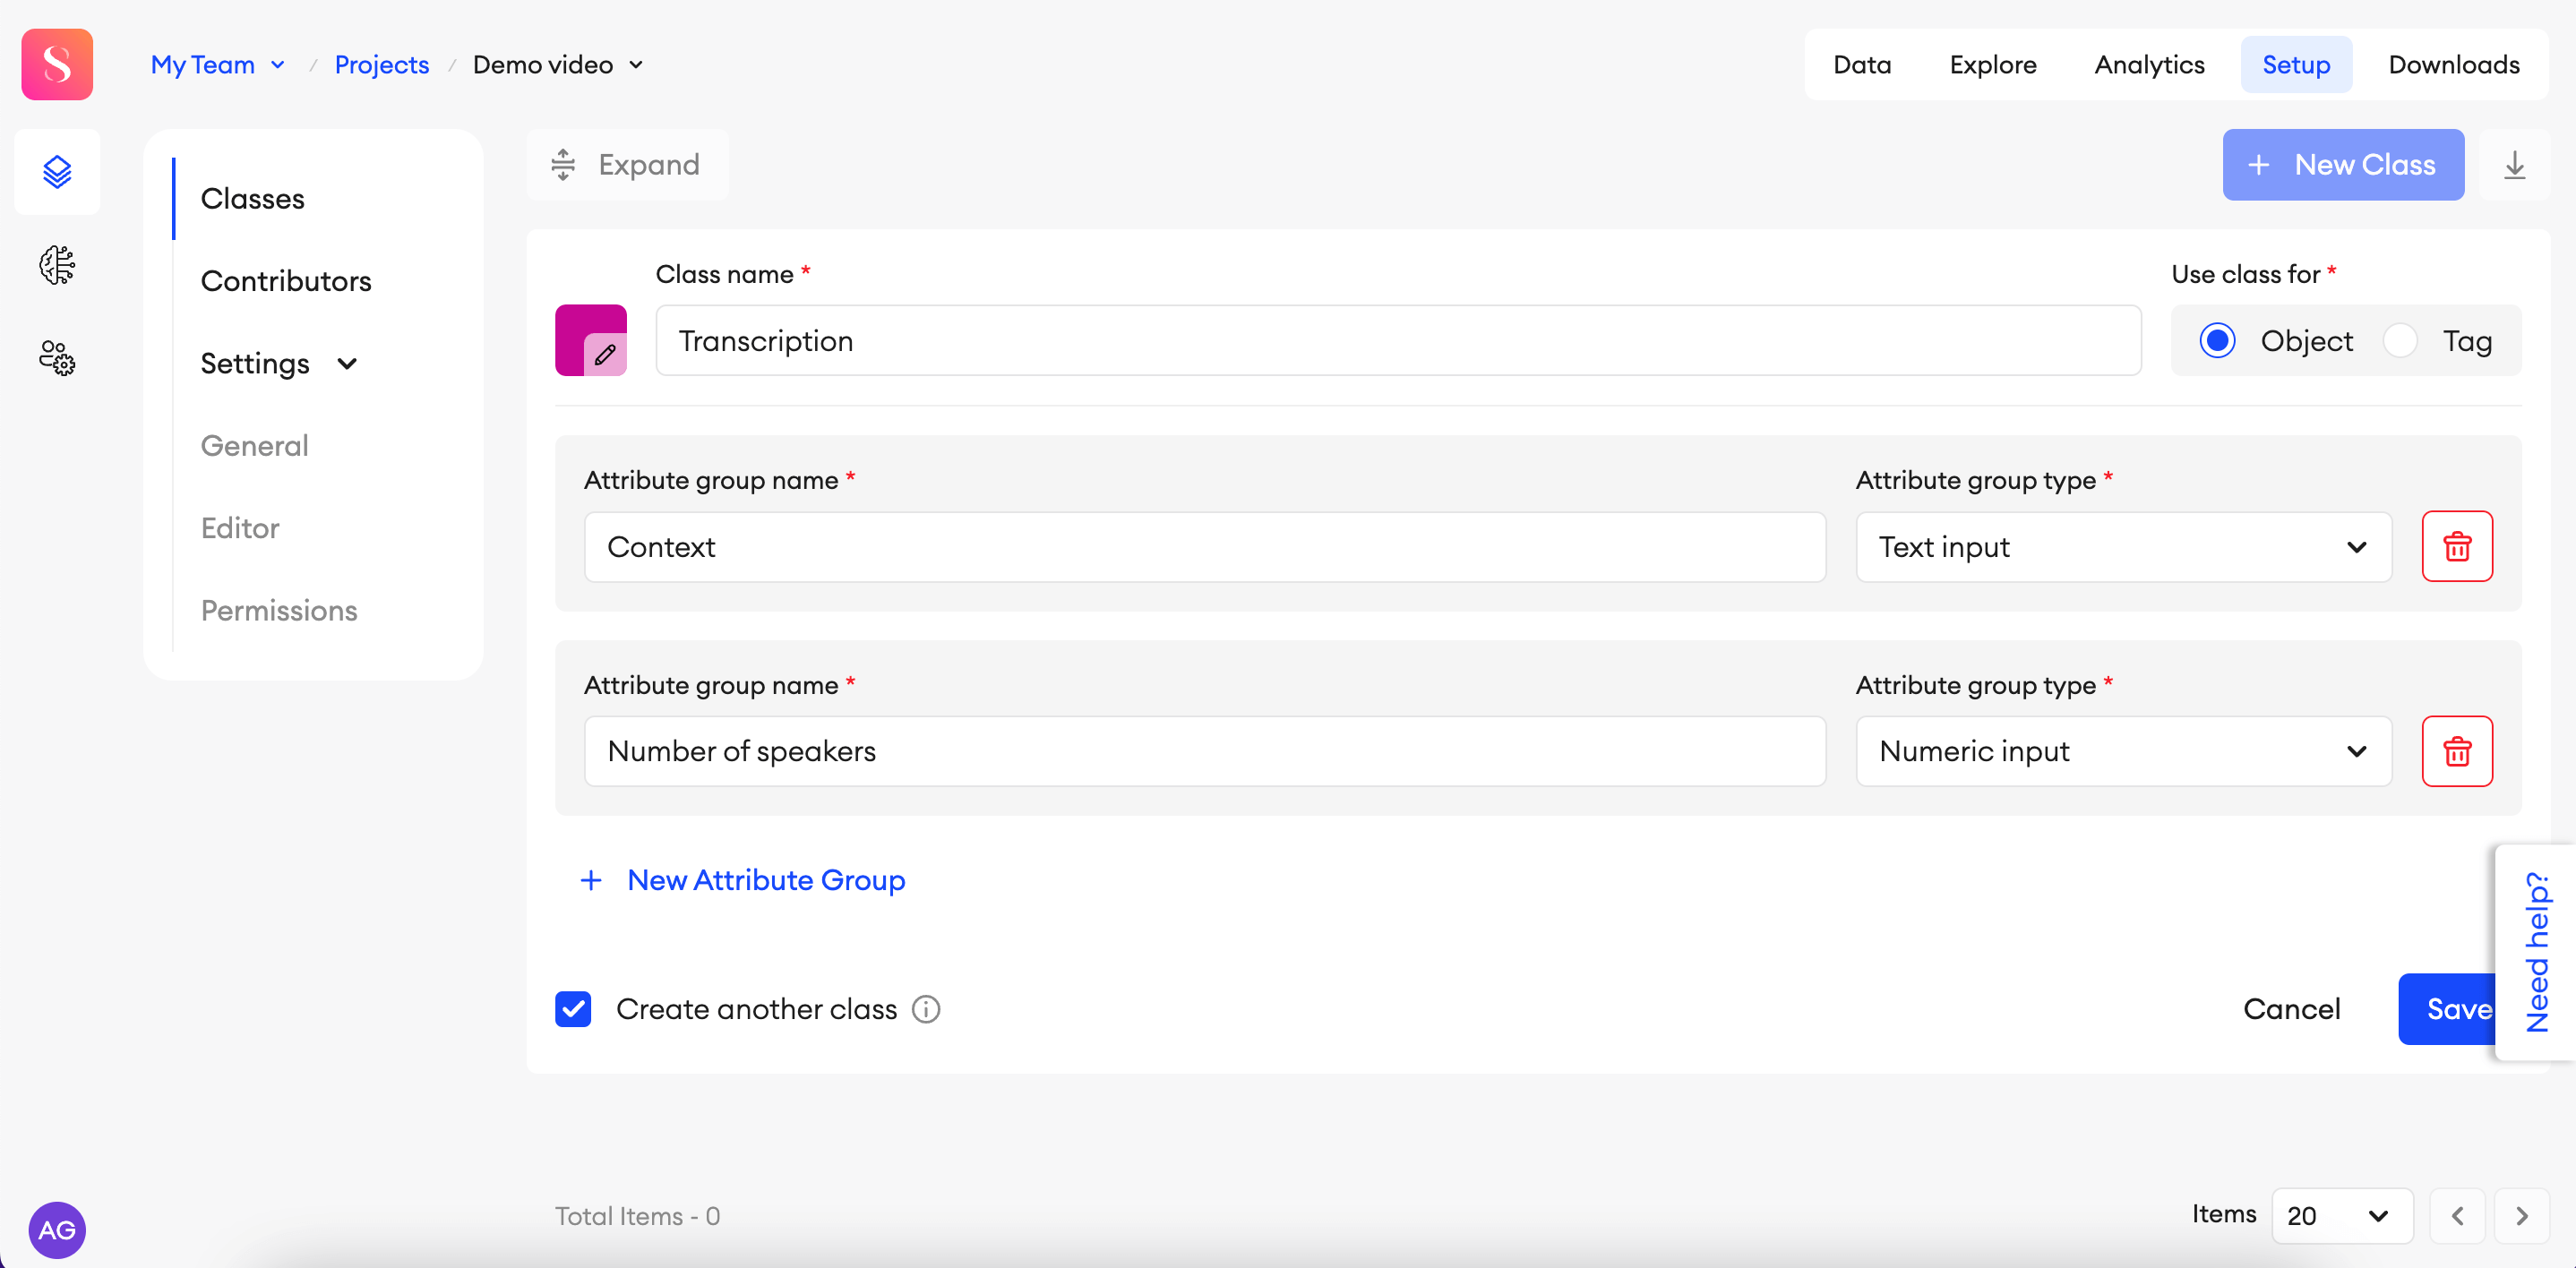Open the Items per page dropdown
2576x1268 pixels.
click(x=2340, y=1215)
